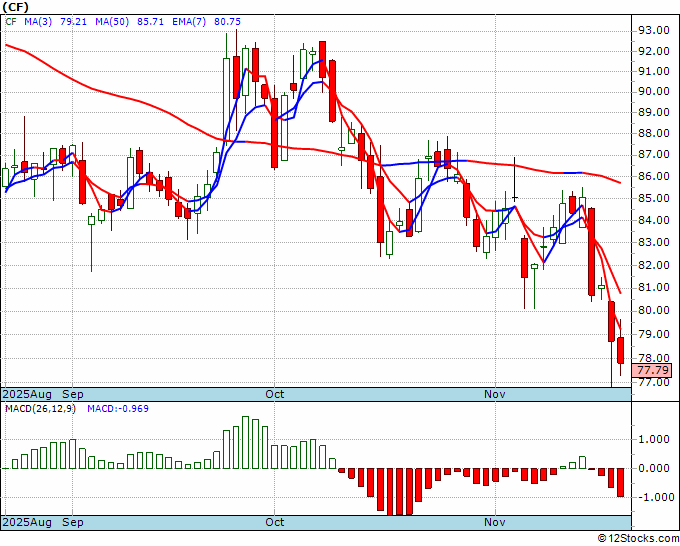Click the green CF symbol in legend
The image size is (680, 546).
click(x=11, y=22)
